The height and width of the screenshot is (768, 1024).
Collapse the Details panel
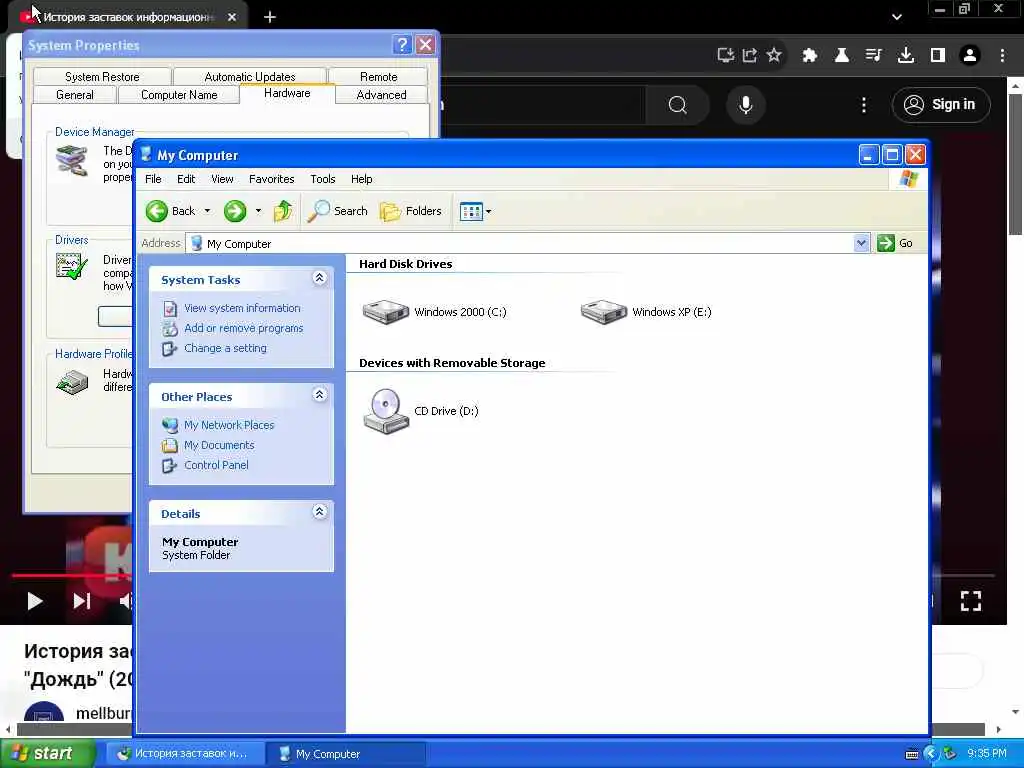coord(319,511)
